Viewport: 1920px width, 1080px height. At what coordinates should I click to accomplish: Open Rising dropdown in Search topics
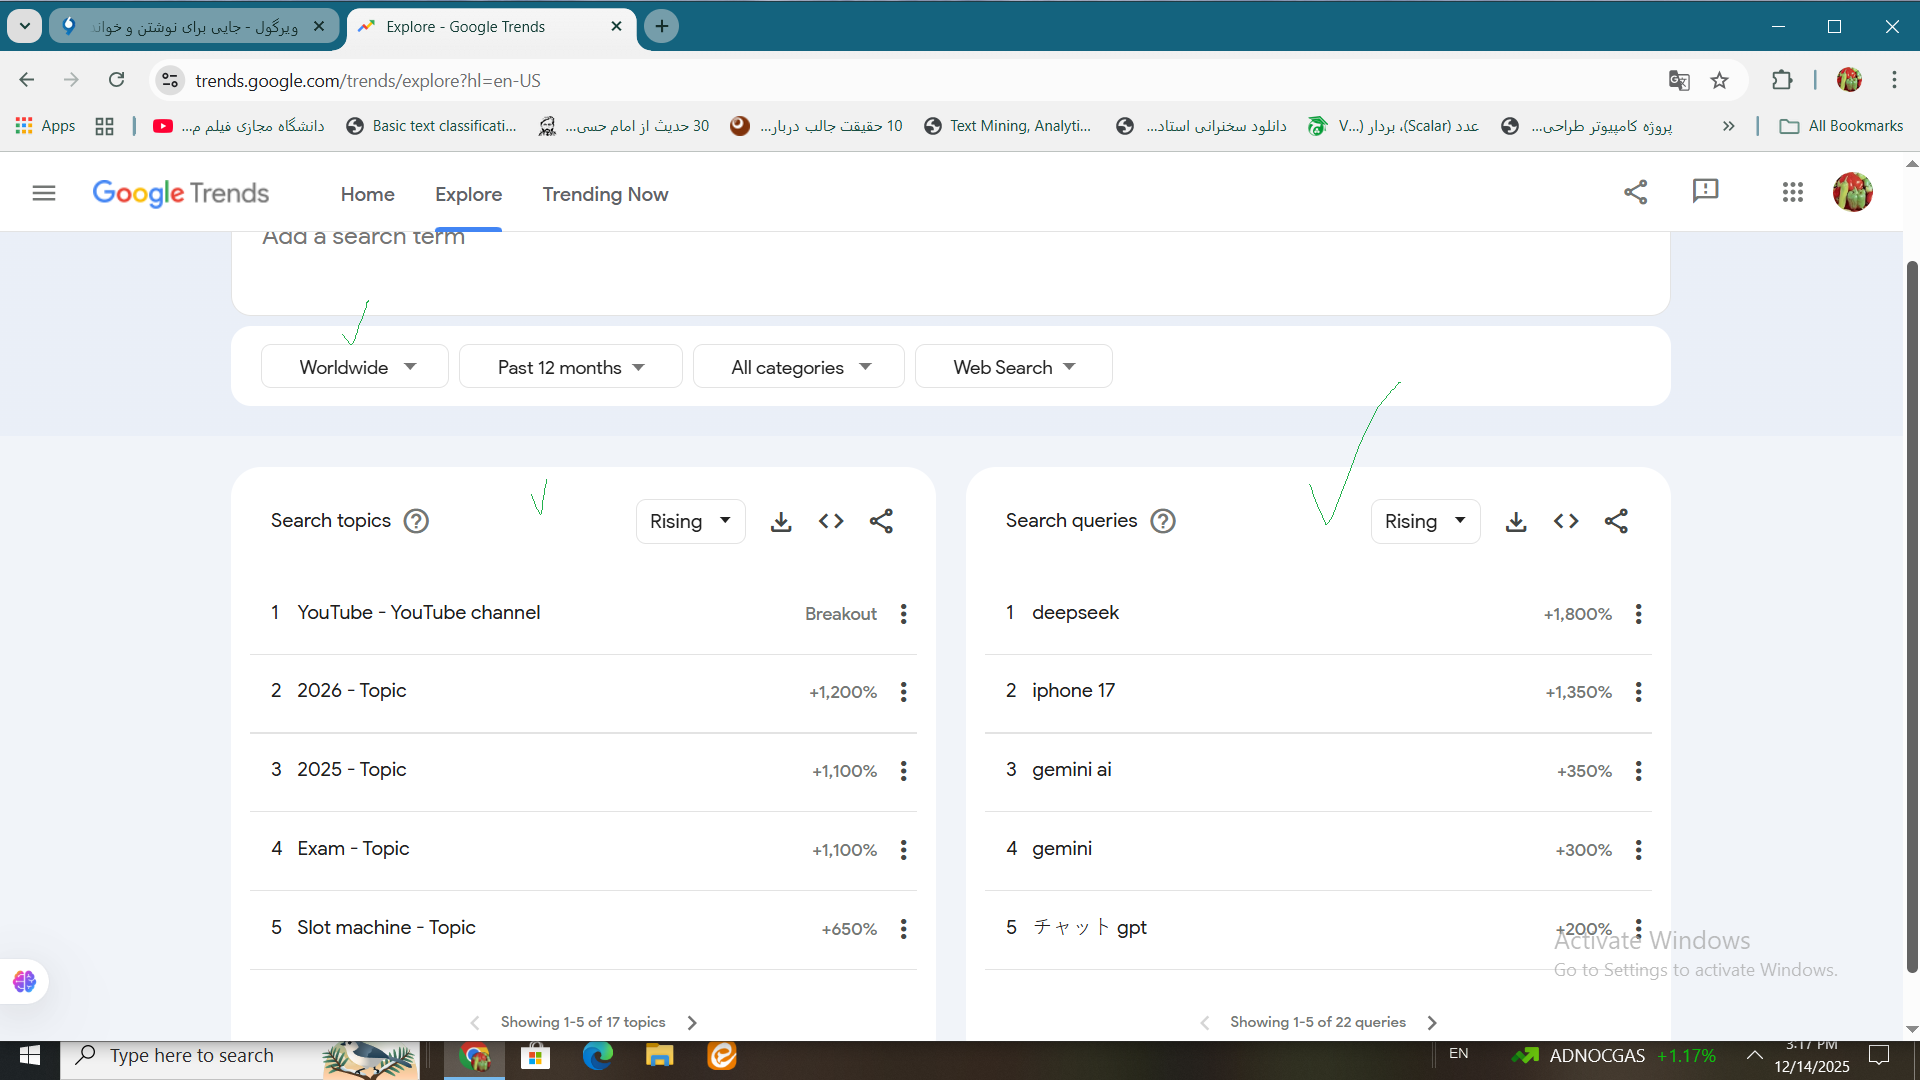[x=690, y=521]
